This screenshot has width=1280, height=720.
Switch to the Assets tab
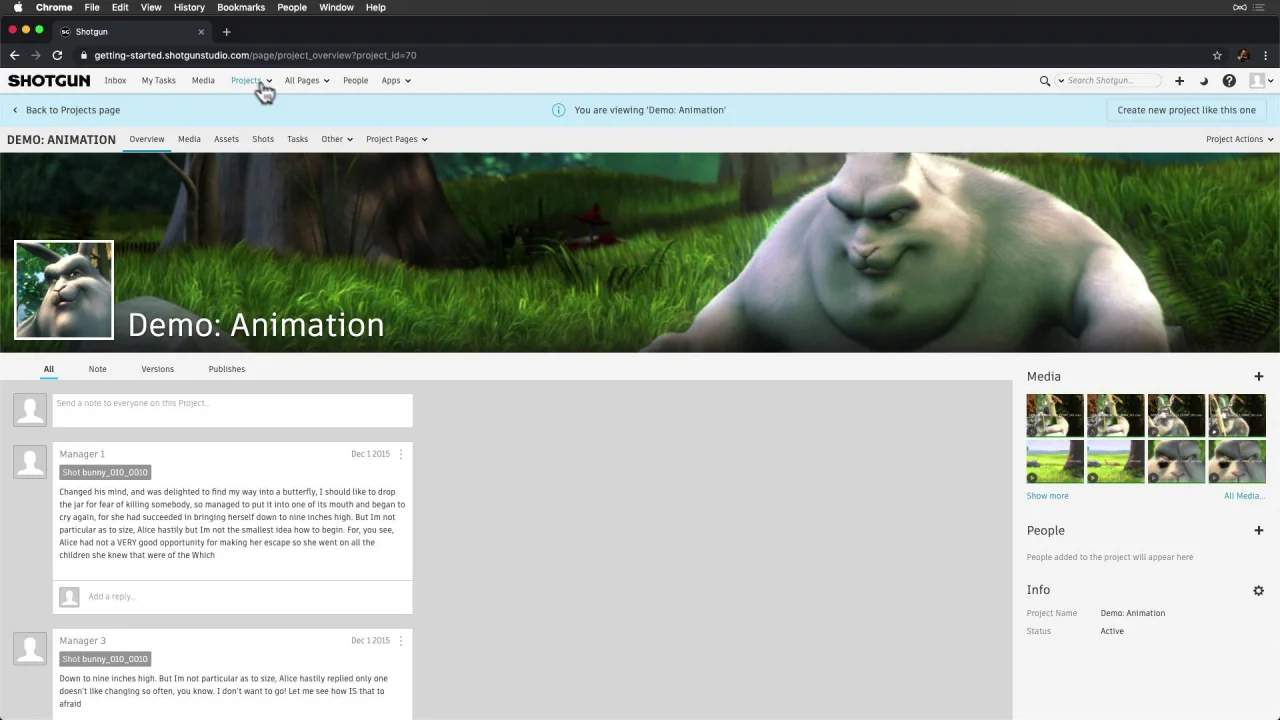226,139
